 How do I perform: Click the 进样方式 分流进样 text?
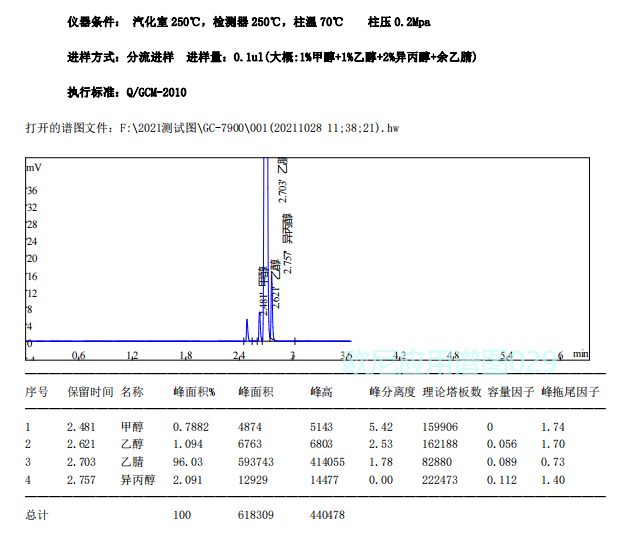pyautogui.click(x=120, y=57)
